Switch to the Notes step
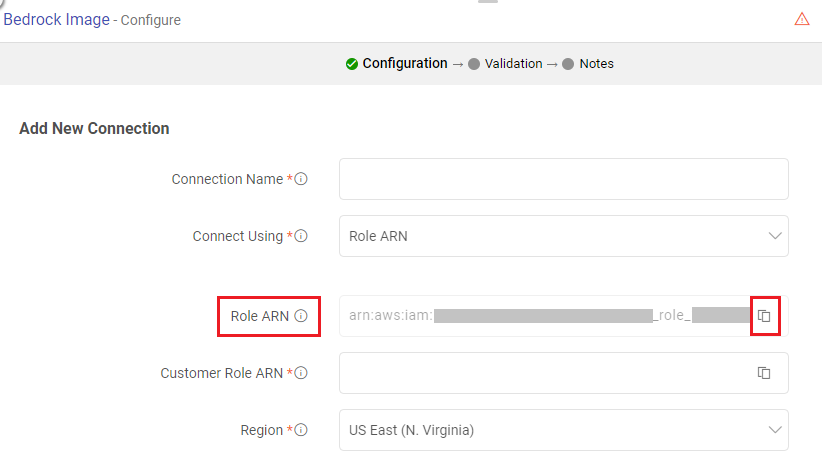The width and height of the screenshot is (822, 458). point(595,64)
